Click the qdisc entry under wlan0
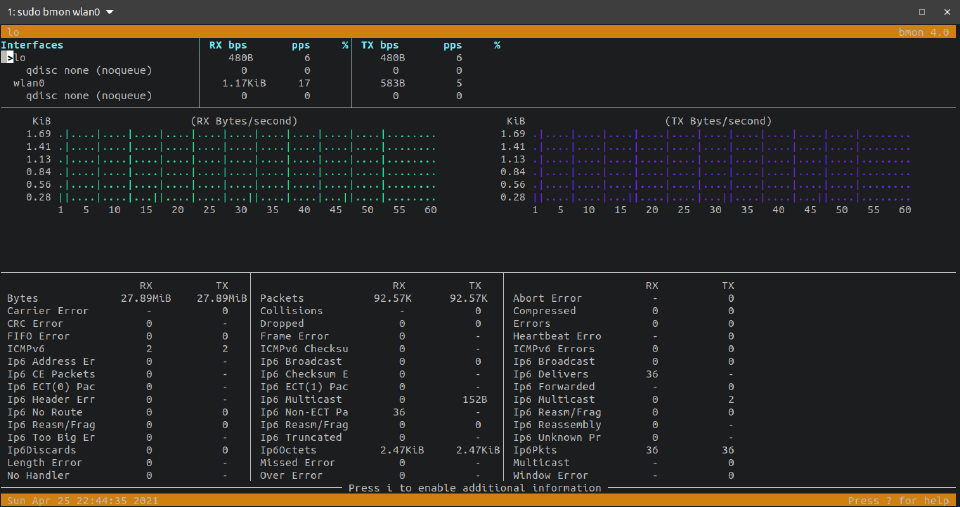The width and height of the screenshot is (960, 507). [x=89, y=97]
